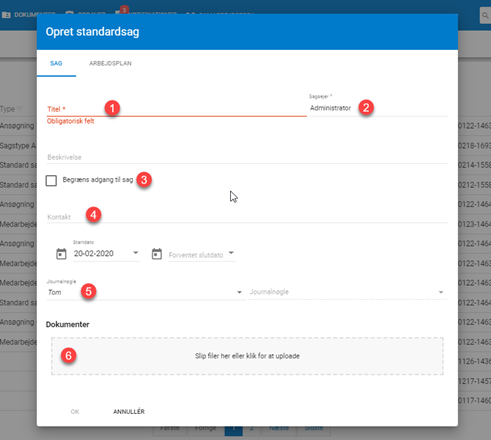Click the Type column filter icon
This screenshot has height=440, width=491.
pos(20,109)
